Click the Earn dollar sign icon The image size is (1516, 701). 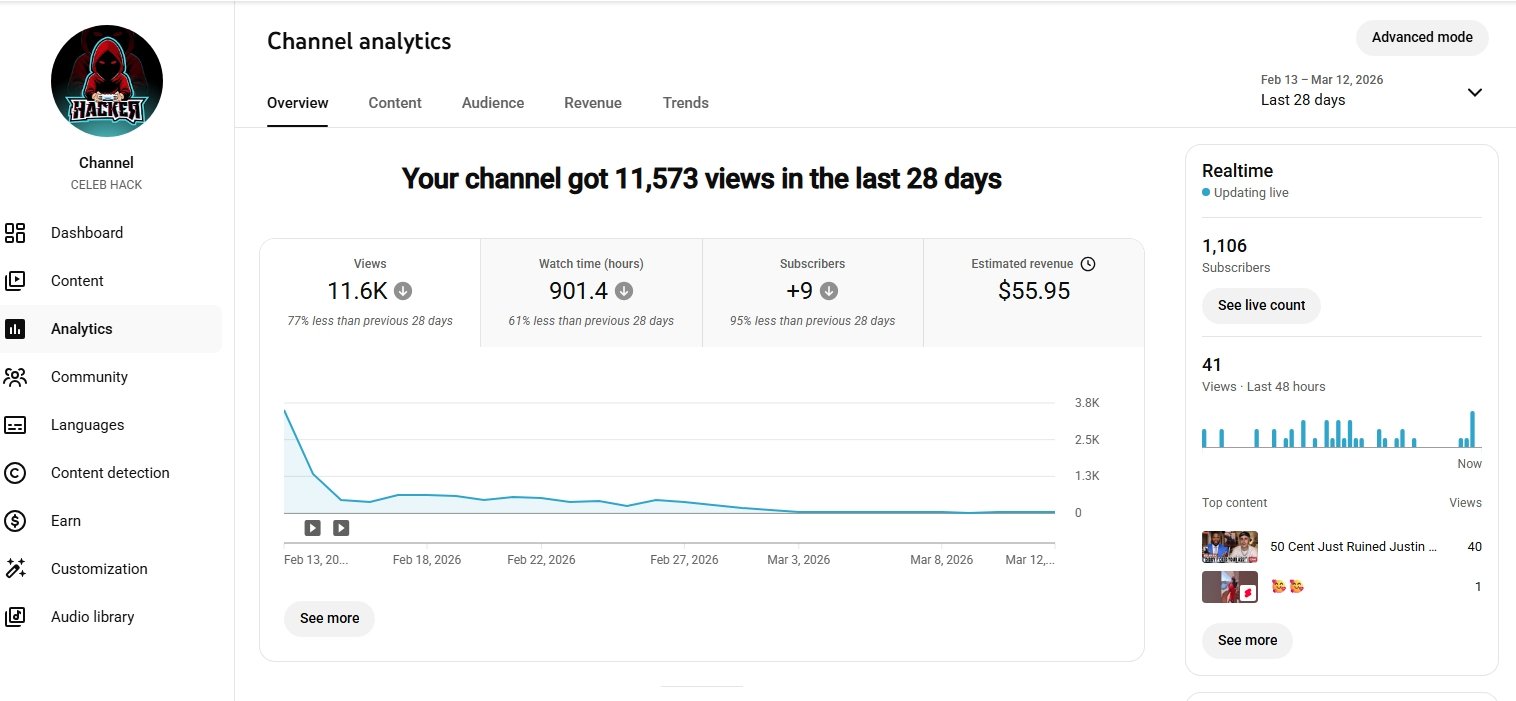pyautogui.click(x=15, y=521)
